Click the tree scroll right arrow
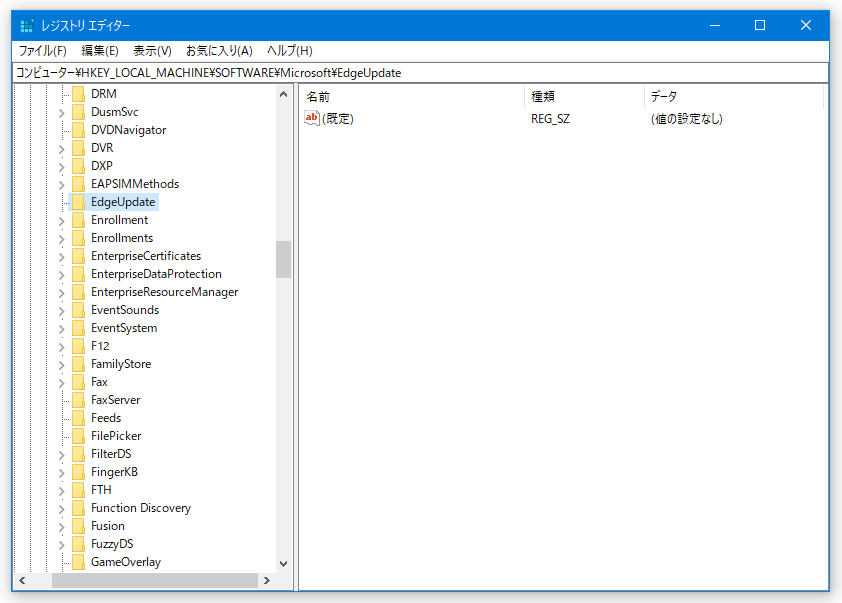The height and width of the screenshot is (603, 842). tap(267, 580)
